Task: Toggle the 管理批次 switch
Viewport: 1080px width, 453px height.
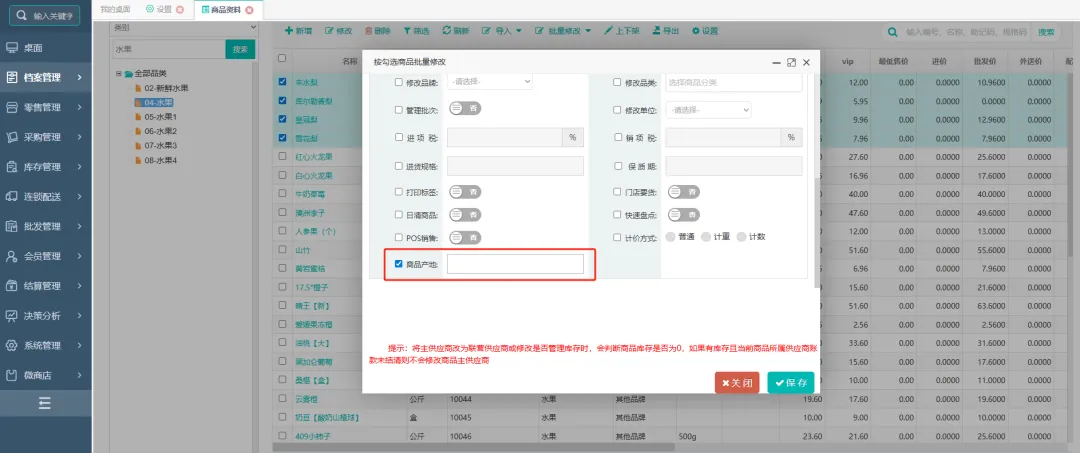Action: tap(465, 109)
